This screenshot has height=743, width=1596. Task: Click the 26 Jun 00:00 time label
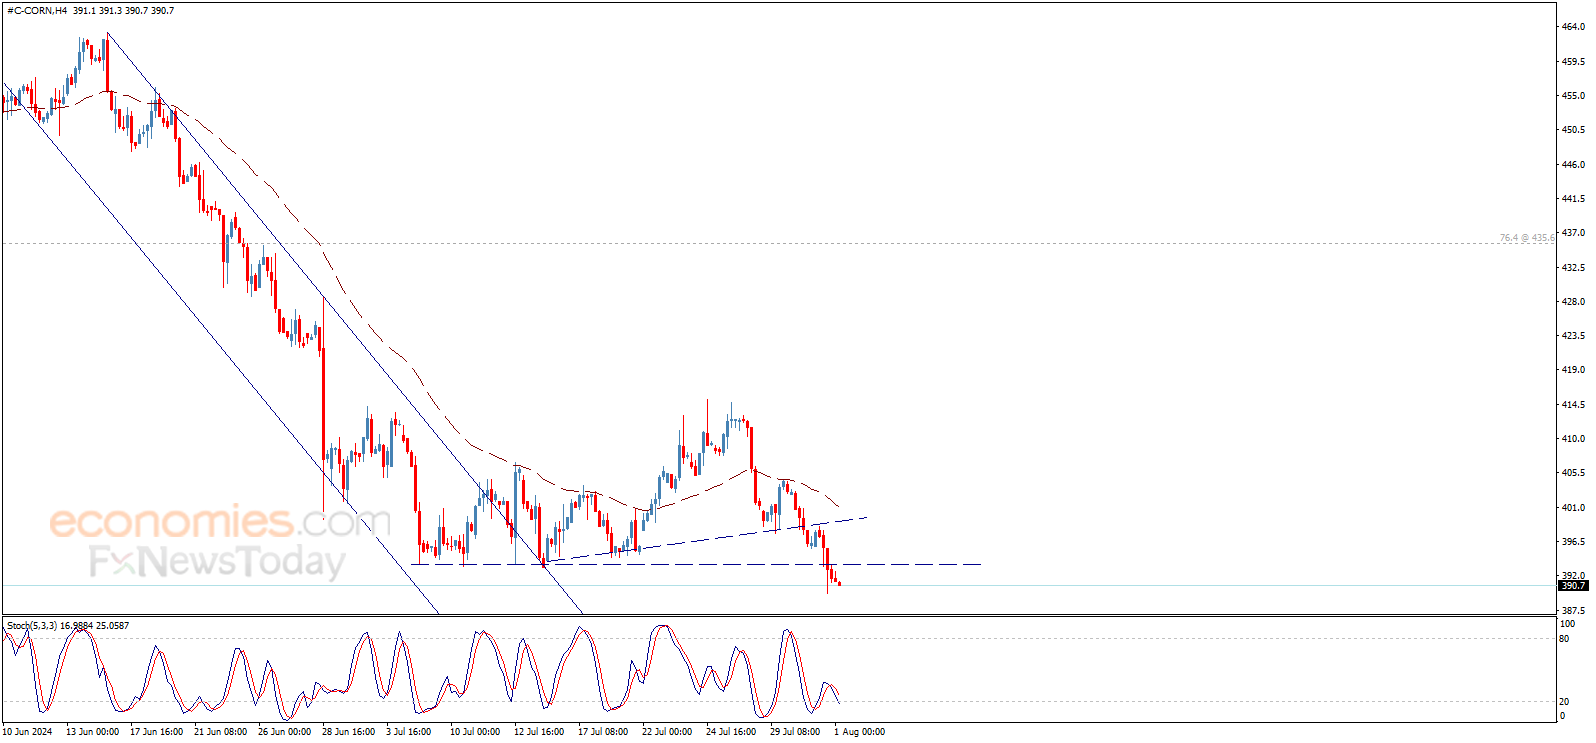[284, 732]
